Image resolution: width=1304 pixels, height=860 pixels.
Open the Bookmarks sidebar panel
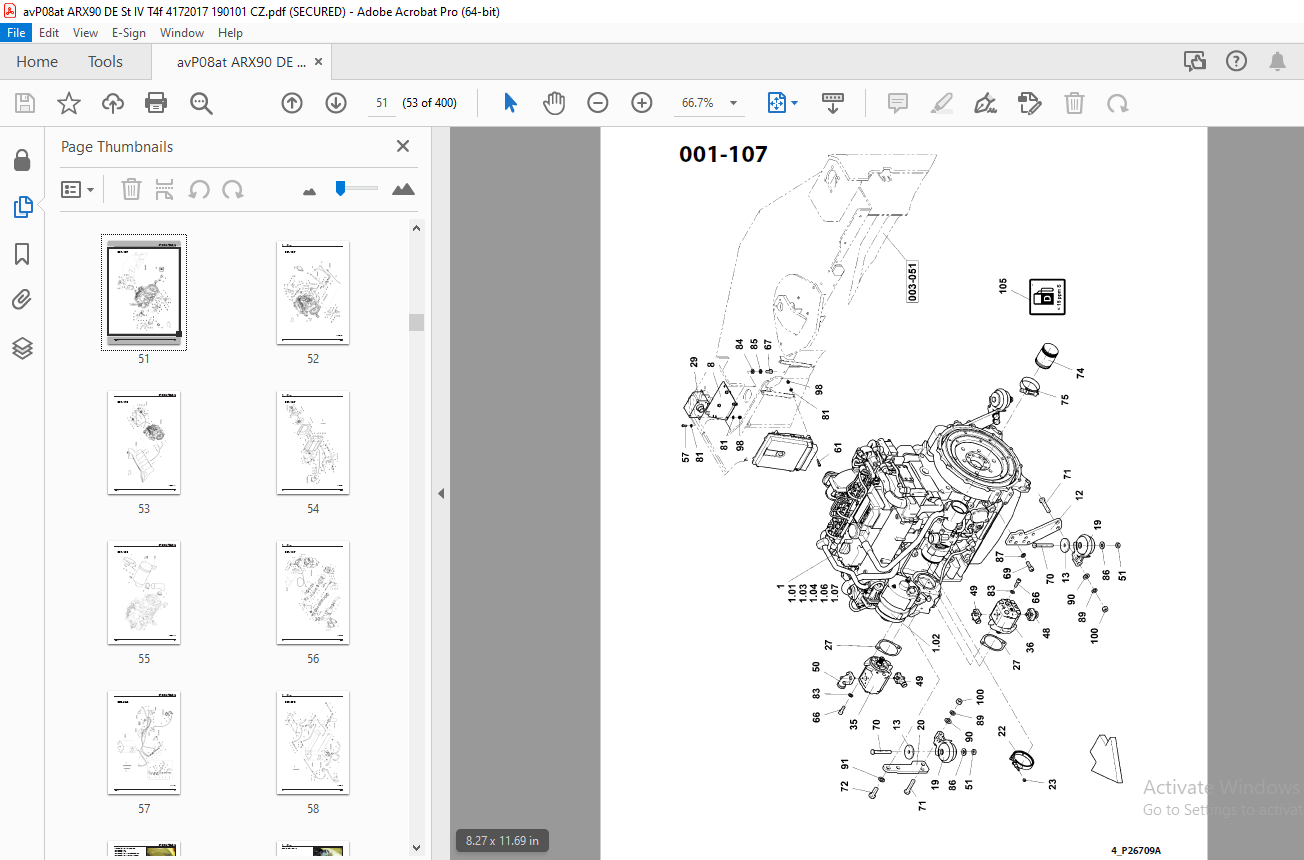[22, 254]
